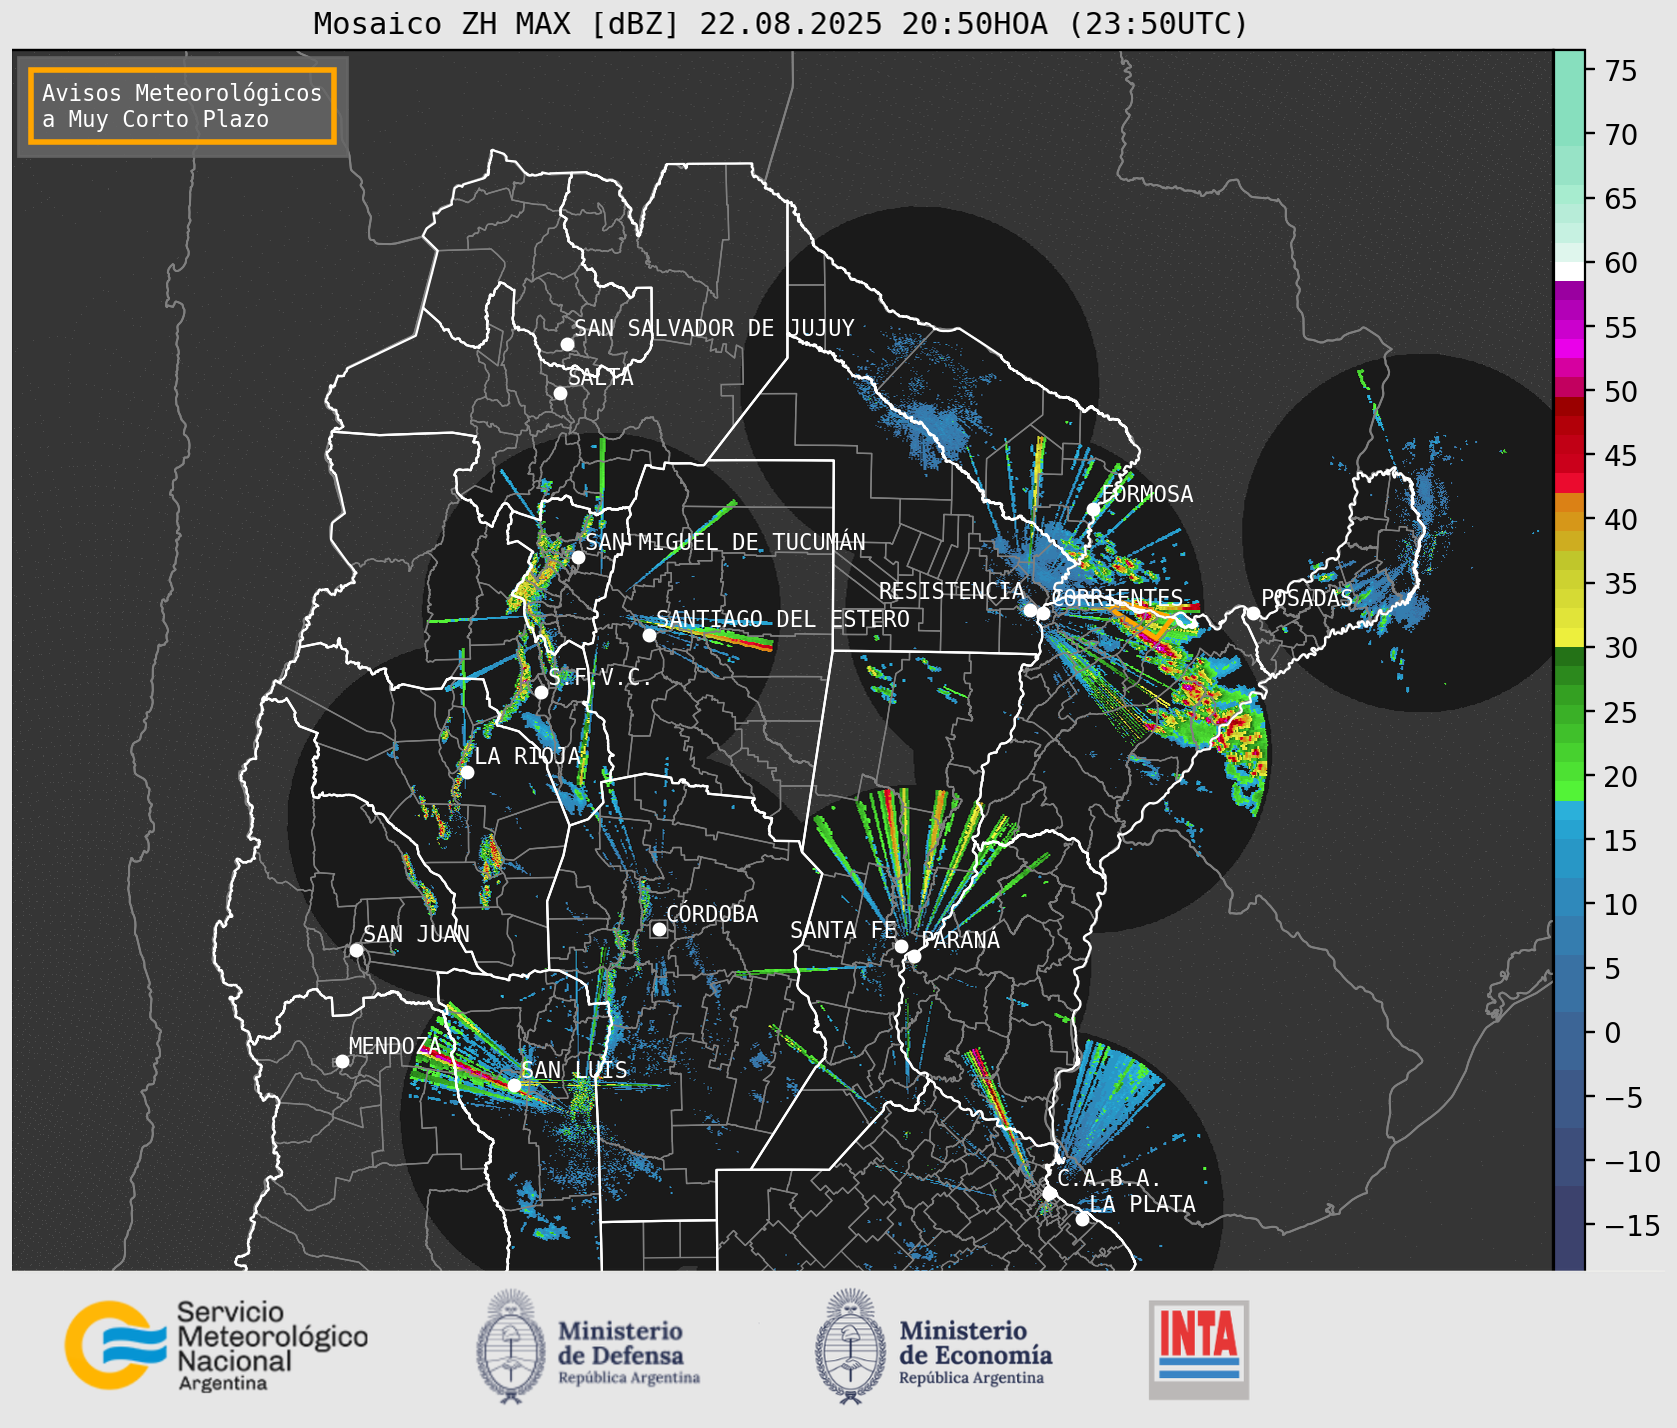Click the CÓRDOBA map label
Image resolution: width=1677 pixels, height=1428 pixels.
tap(712, 913)
